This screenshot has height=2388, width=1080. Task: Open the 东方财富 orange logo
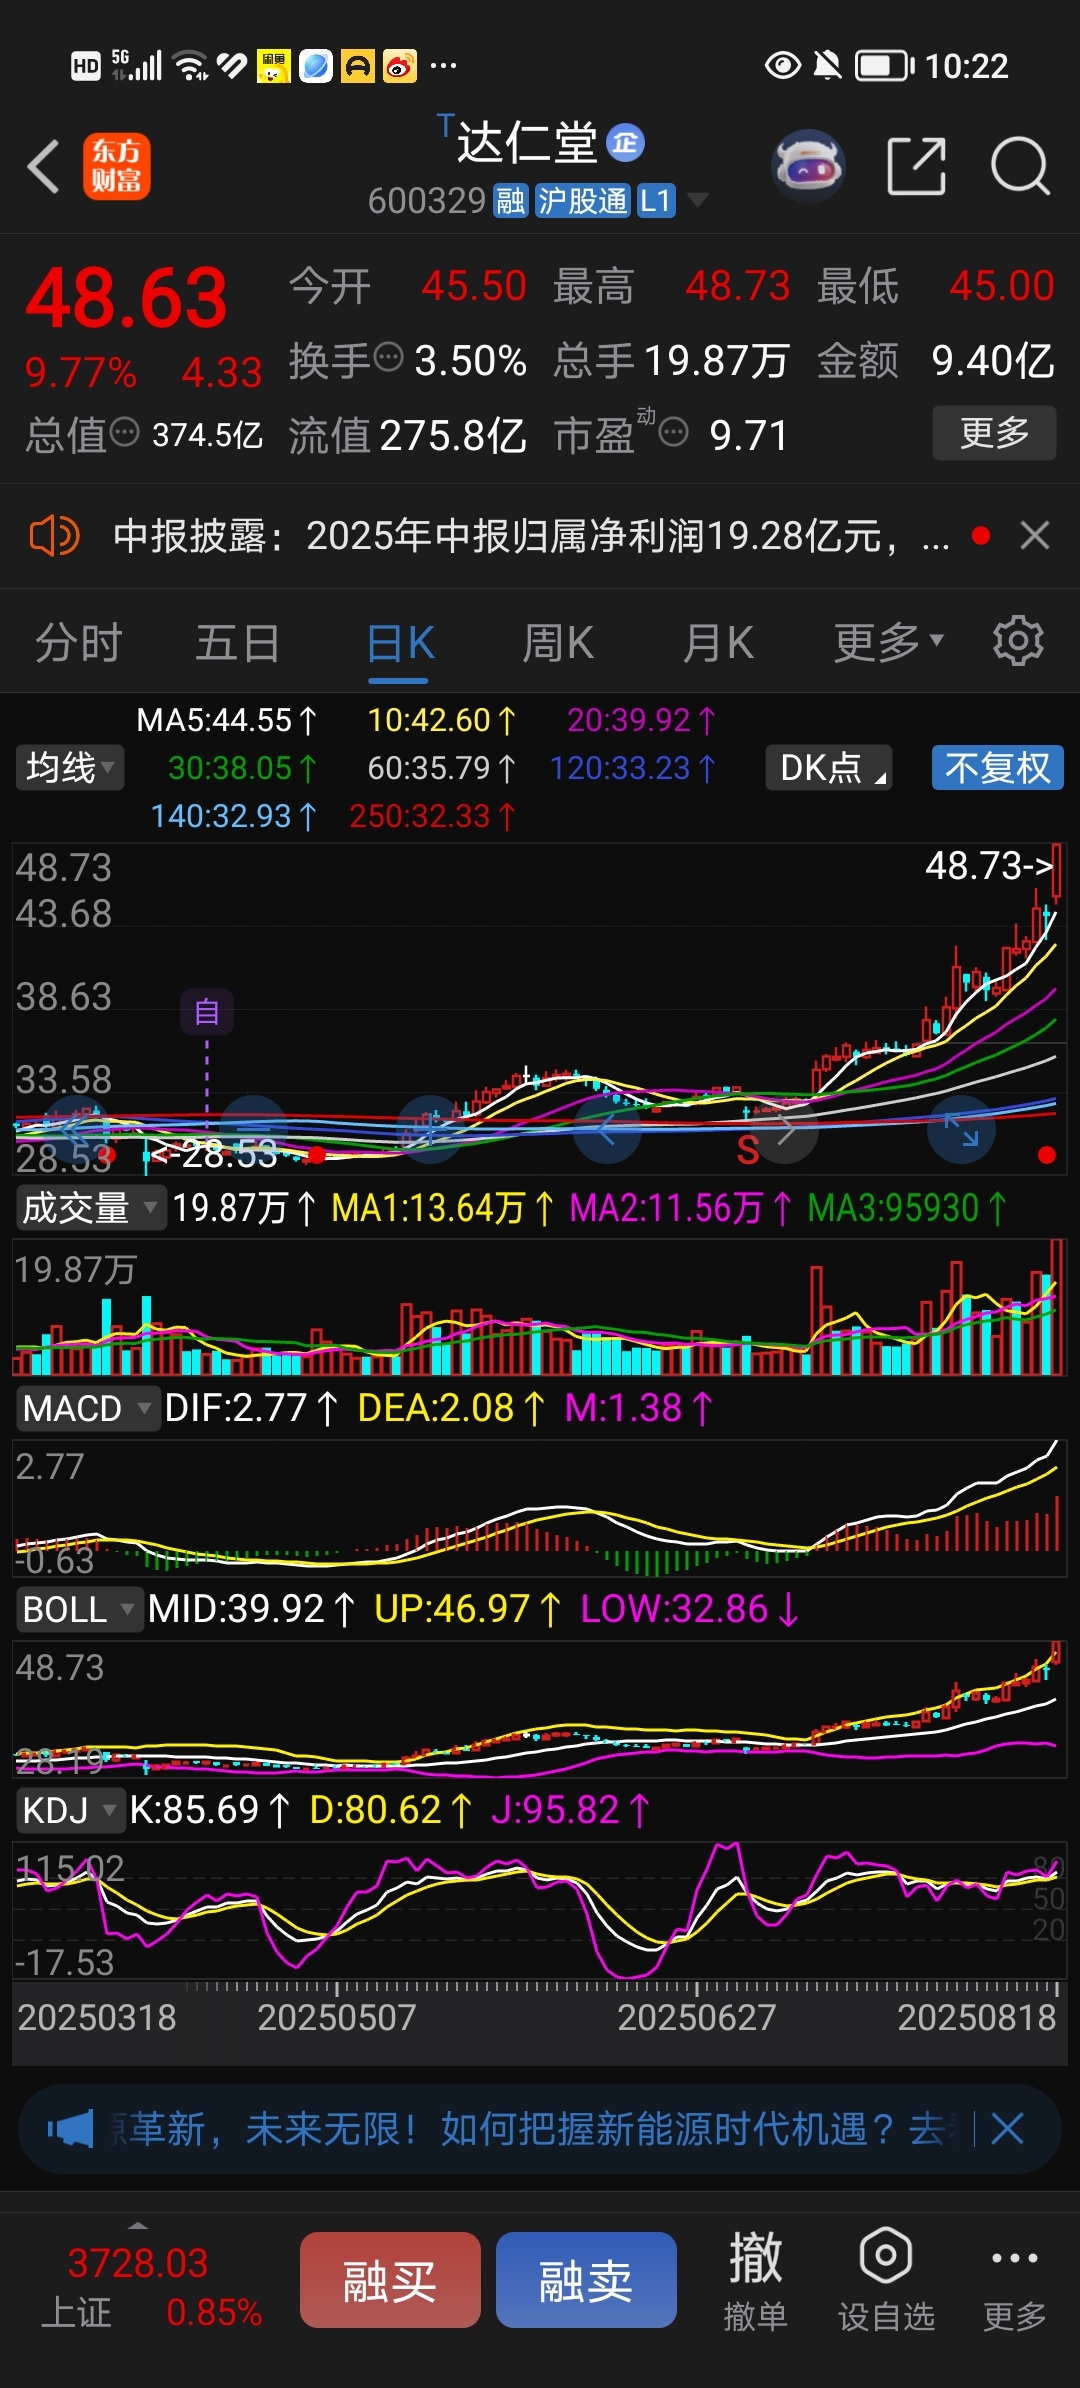[117, 166]
